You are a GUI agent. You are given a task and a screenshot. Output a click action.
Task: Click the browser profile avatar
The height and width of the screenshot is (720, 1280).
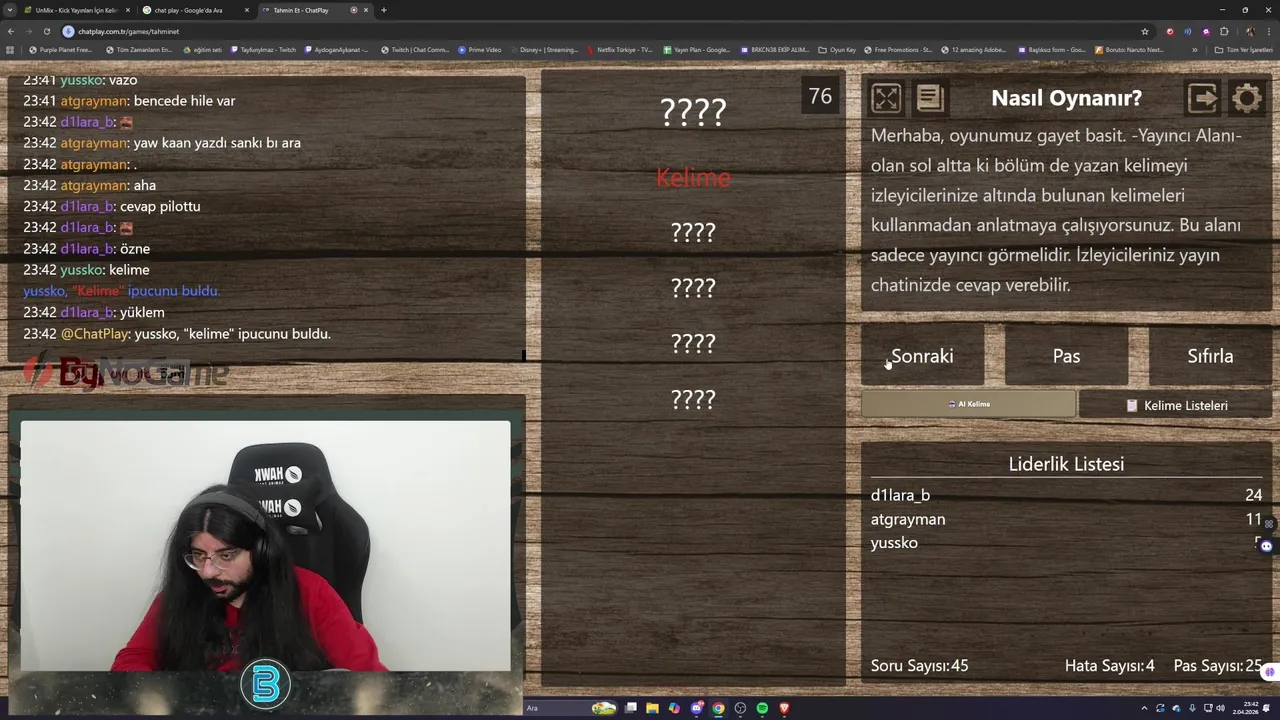[x=1250, y=31]
